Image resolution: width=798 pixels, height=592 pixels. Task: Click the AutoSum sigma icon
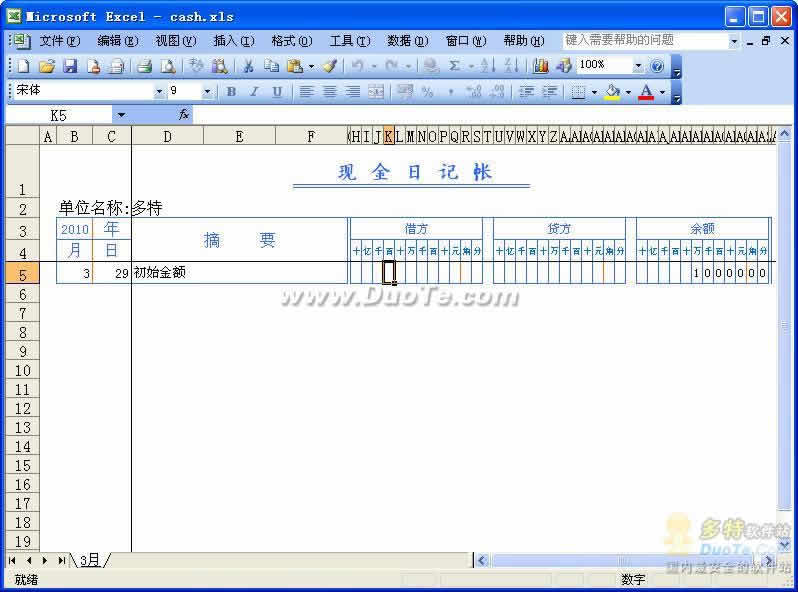click(x=455, y=66)
